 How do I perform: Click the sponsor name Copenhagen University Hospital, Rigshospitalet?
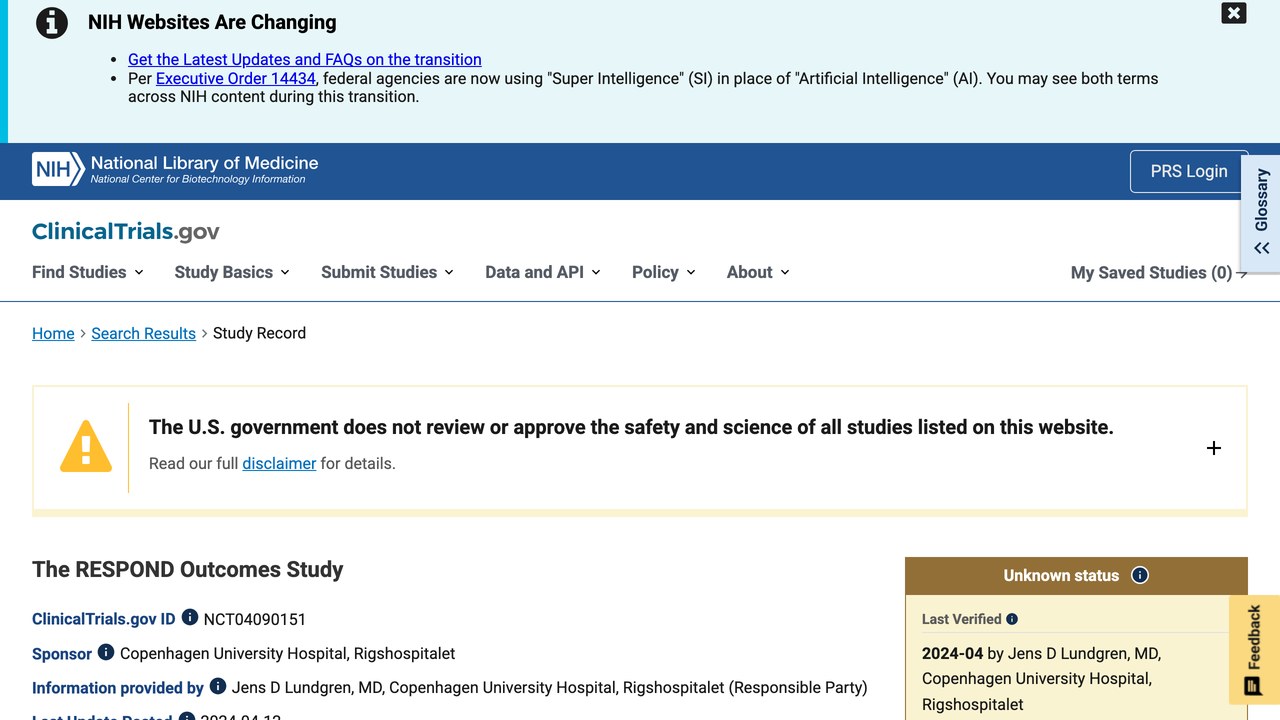tap(287, 653)
